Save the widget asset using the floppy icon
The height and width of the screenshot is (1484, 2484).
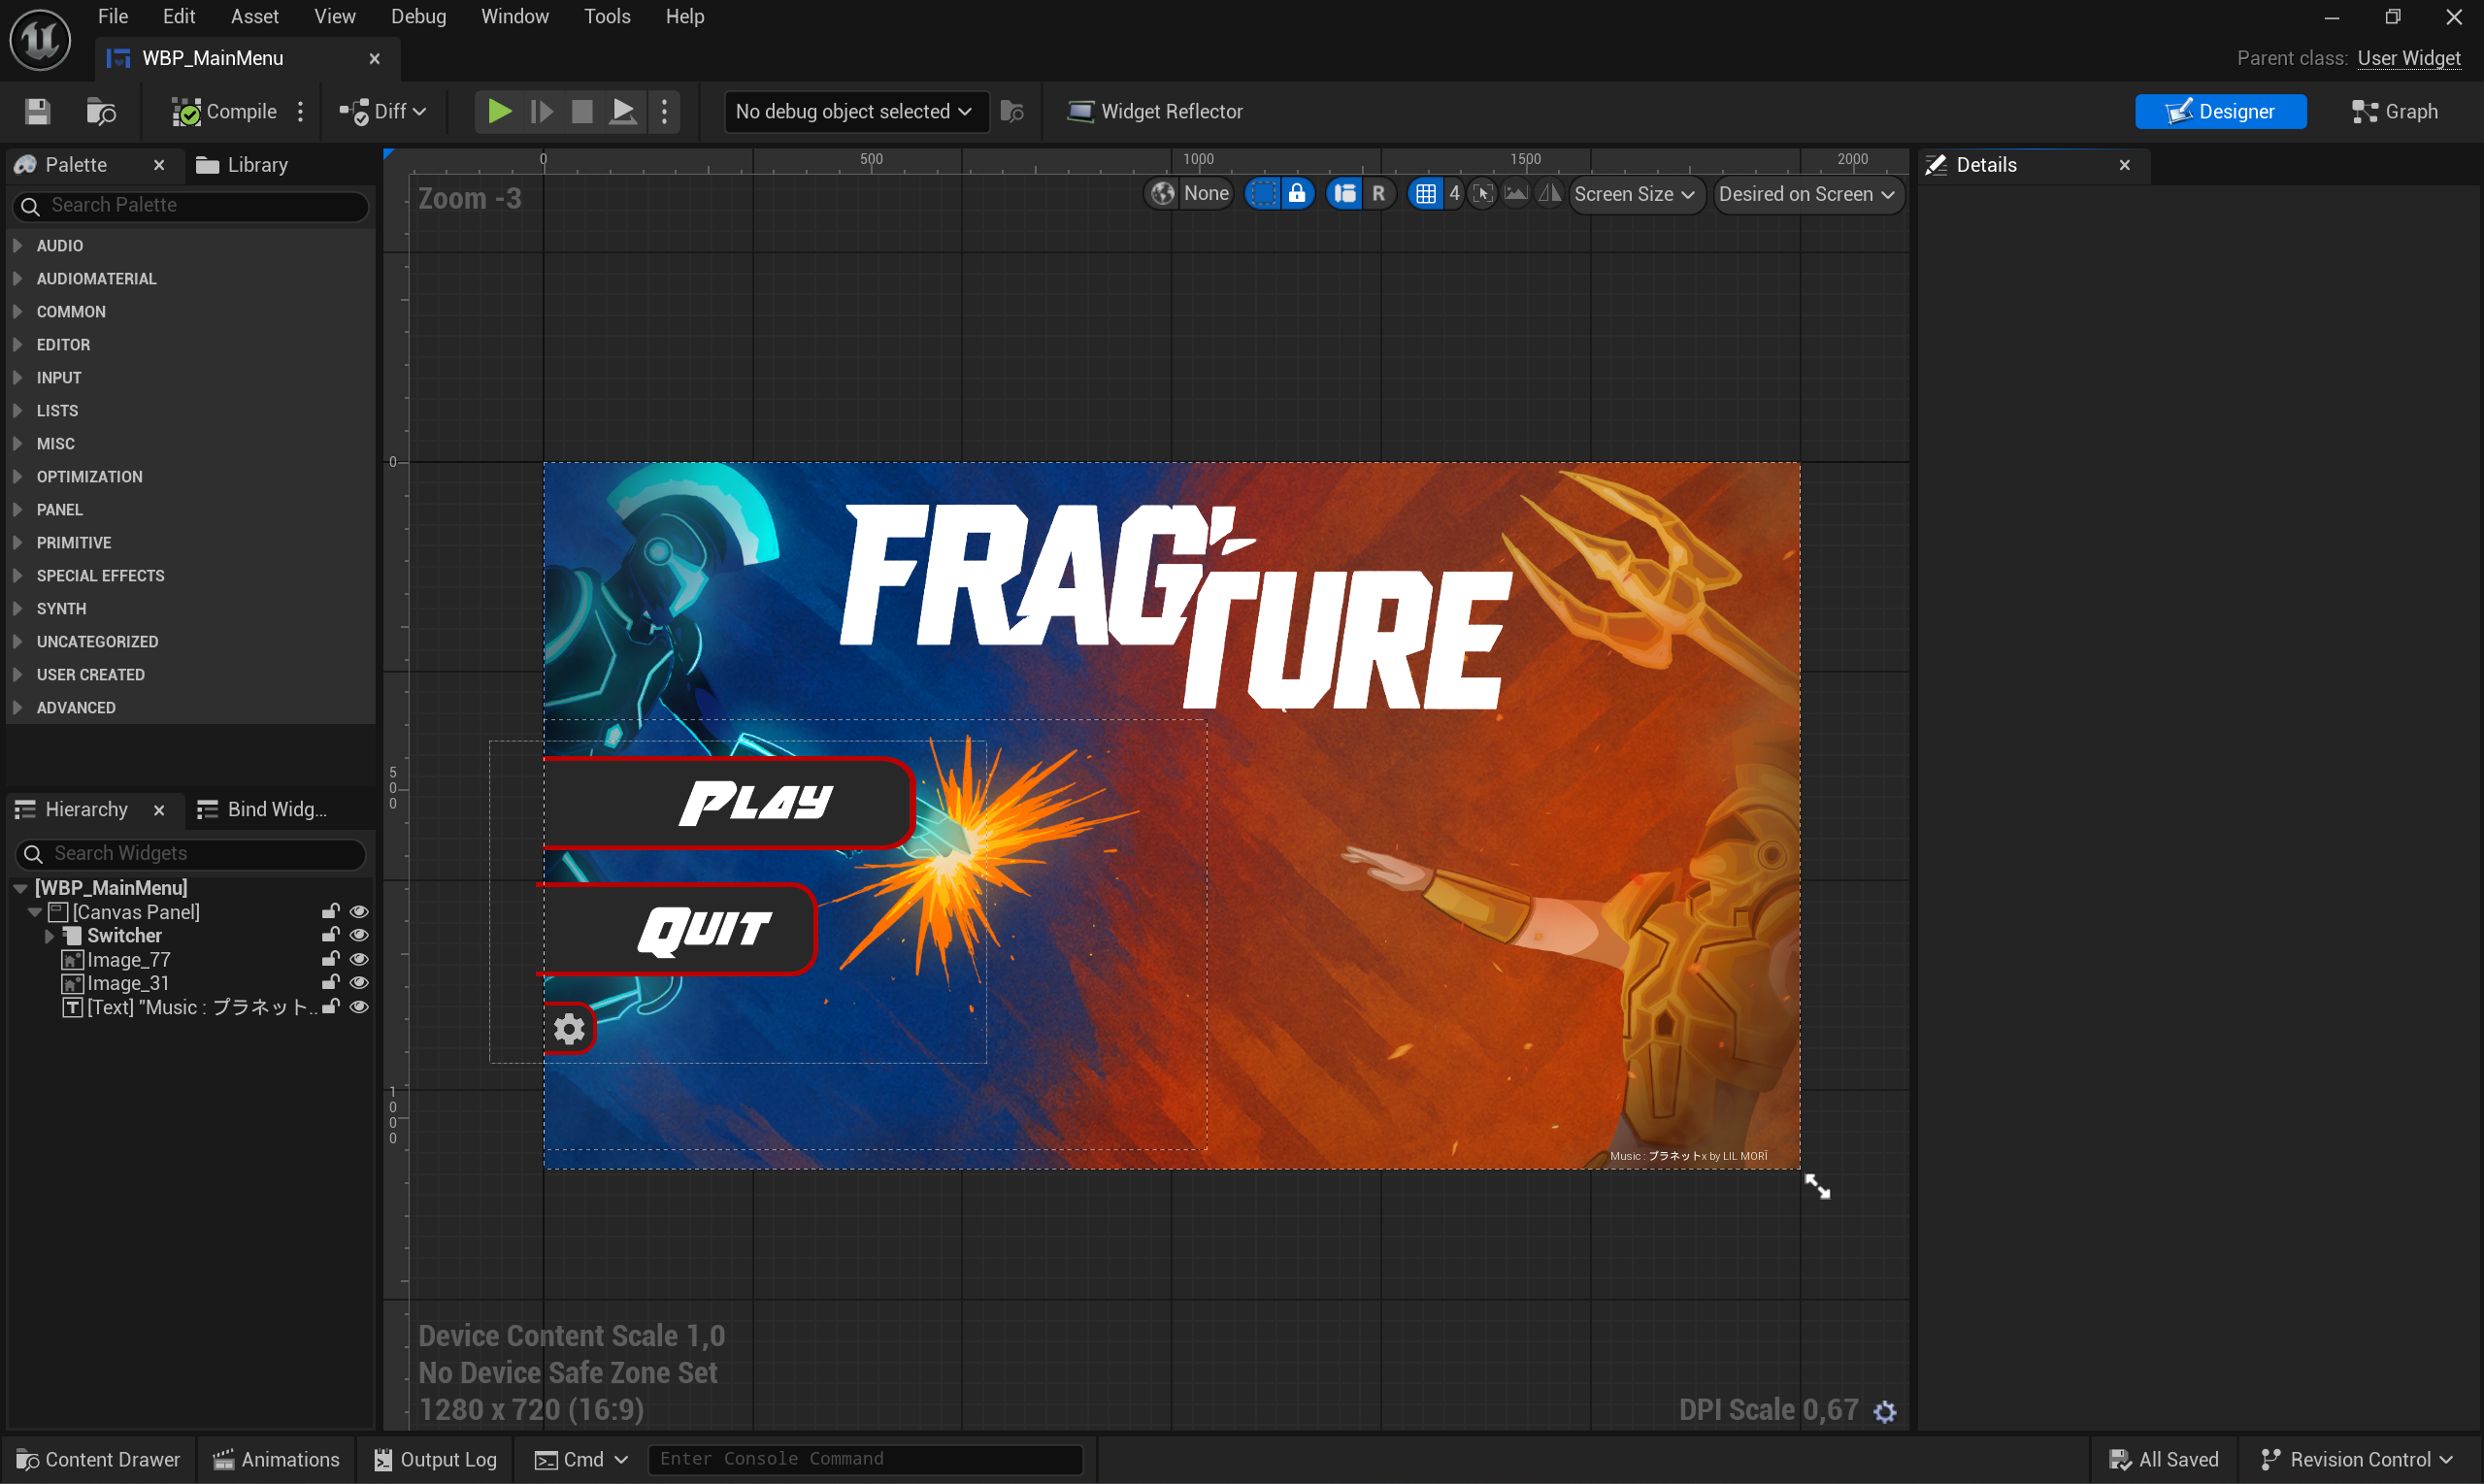tap(37, 111)
